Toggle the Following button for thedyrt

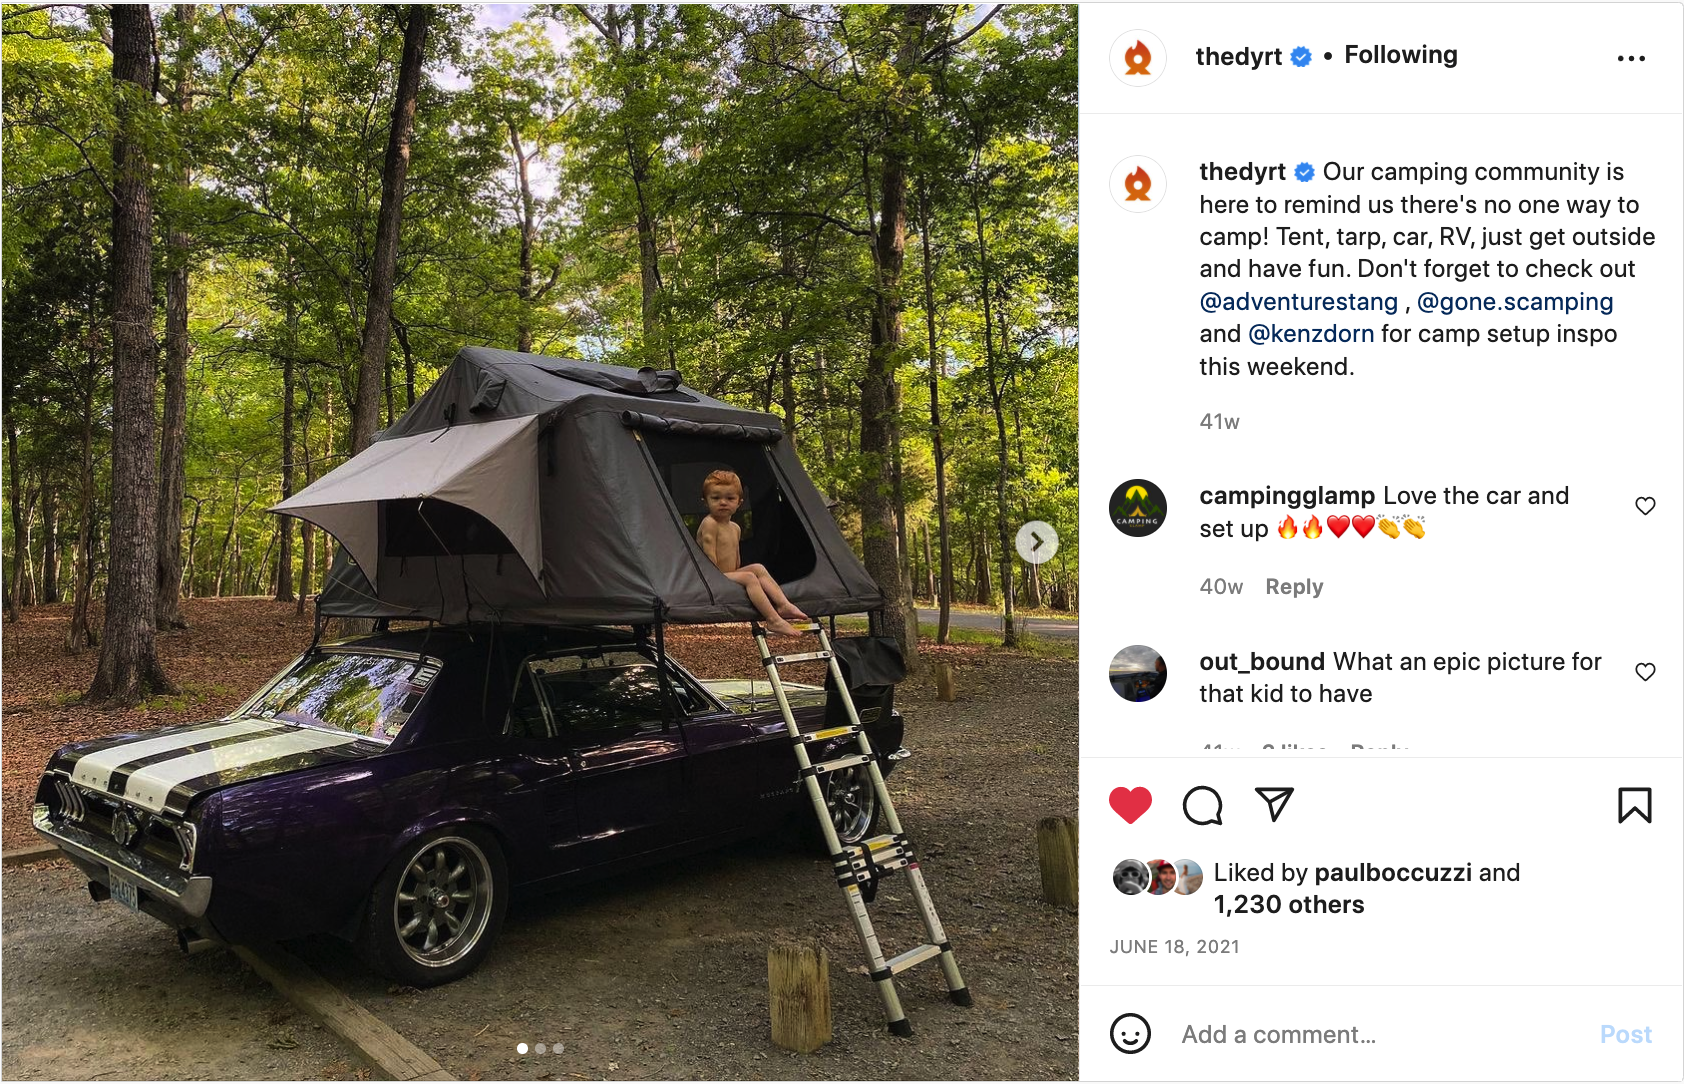(1400, 55)
